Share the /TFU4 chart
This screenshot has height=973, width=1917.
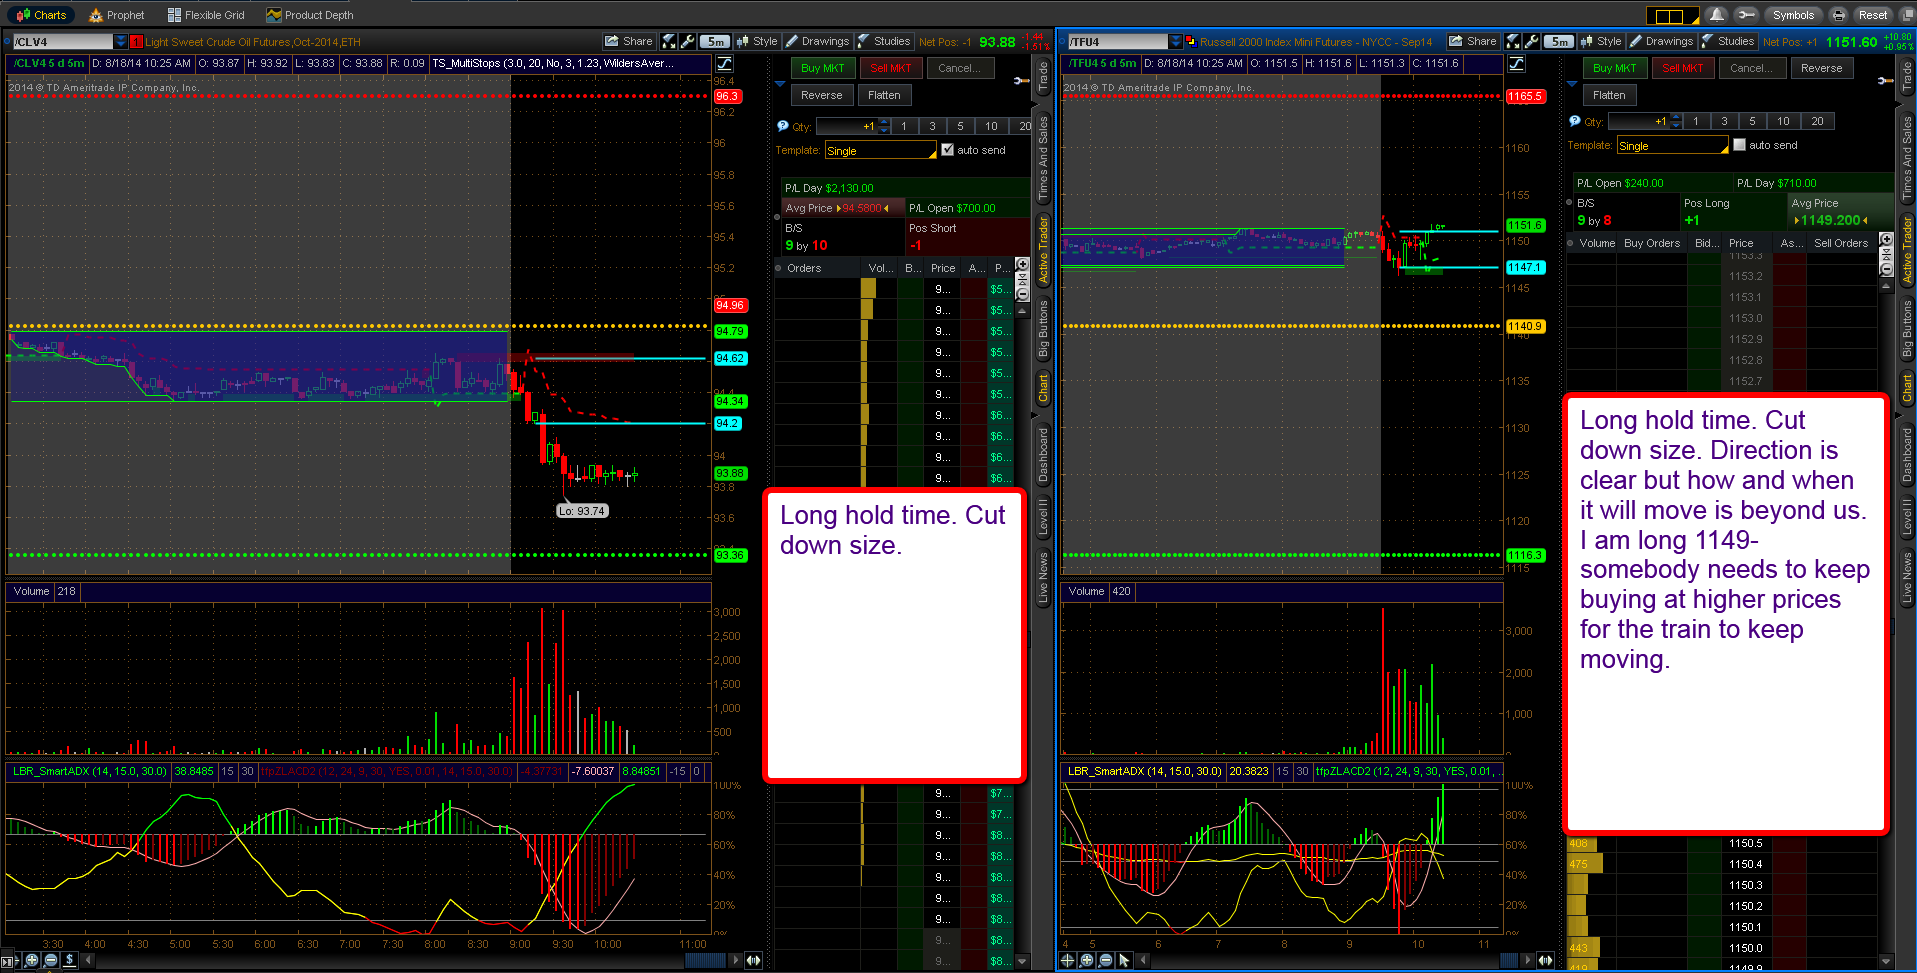click(1473, 41)
